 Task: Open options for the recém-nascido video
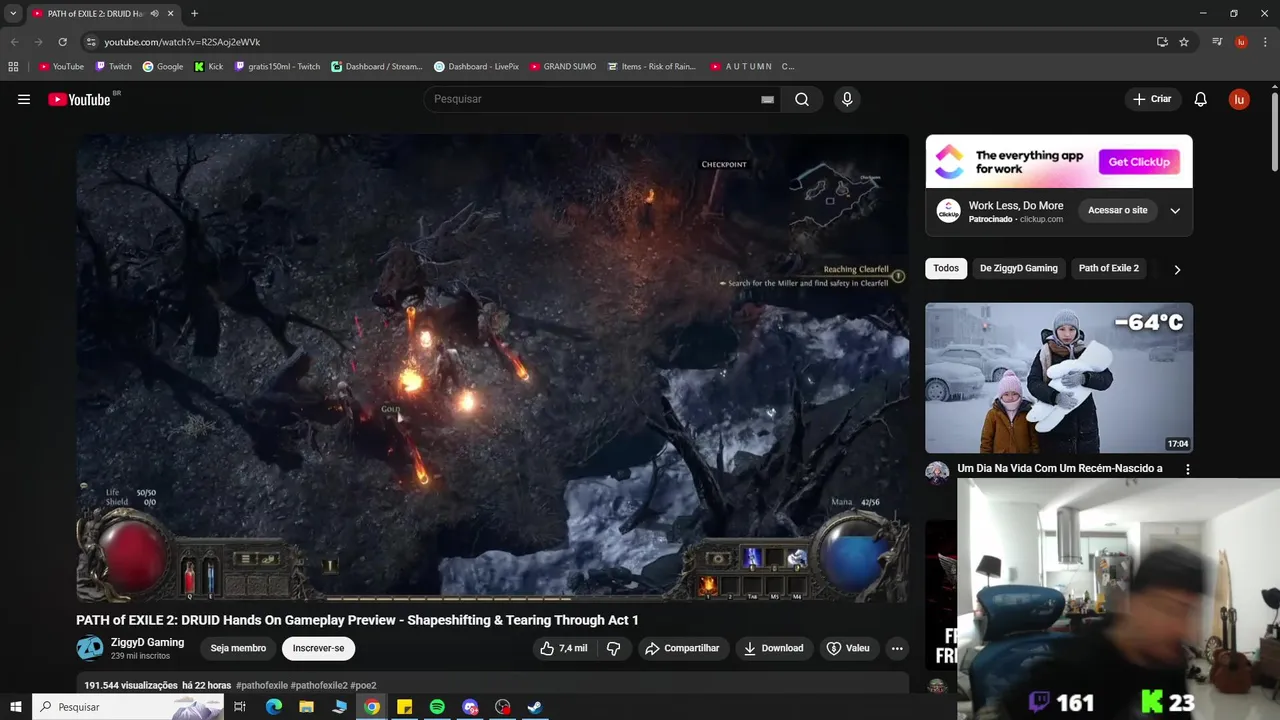point(1188,469)
